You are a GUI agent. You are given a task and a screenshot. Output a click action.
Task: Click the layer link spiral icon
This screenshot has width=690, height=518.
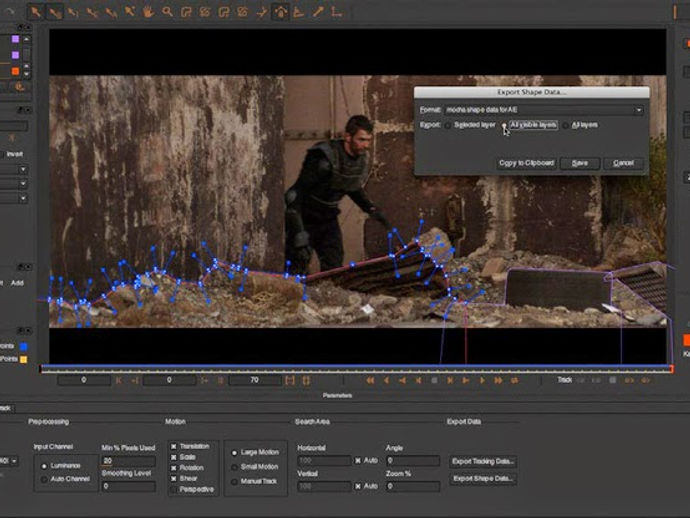coord(19,87)
